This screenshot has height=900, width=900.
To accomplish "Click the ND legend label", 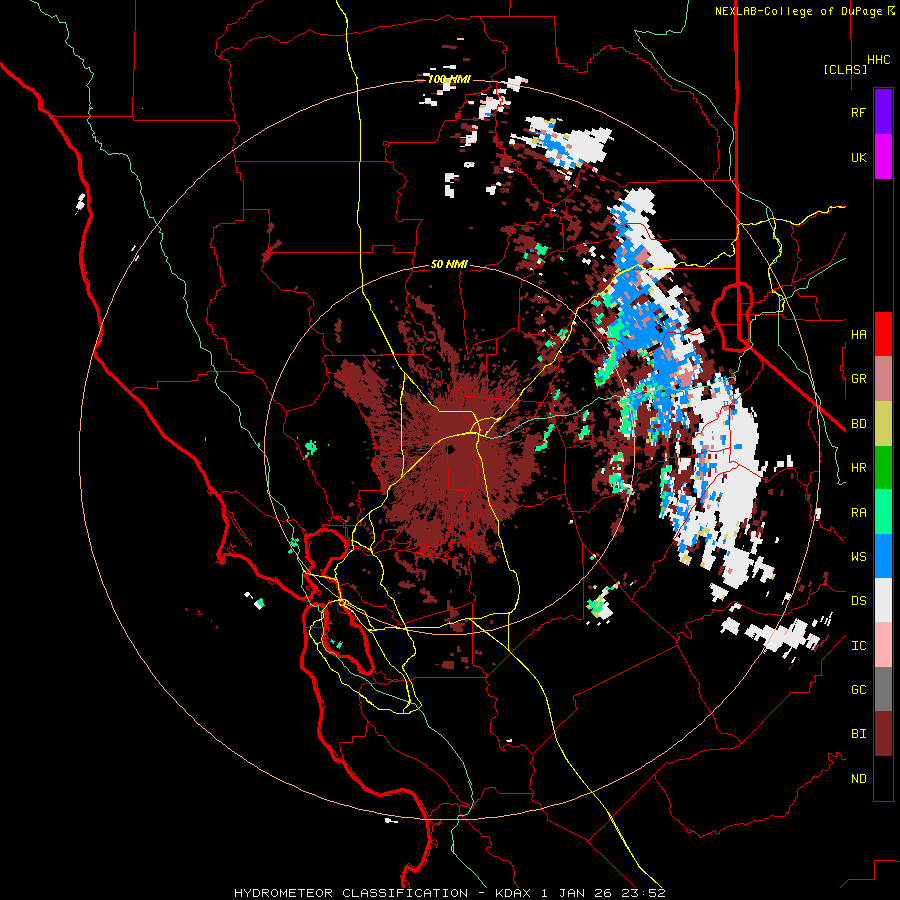I will coord(858,779).
